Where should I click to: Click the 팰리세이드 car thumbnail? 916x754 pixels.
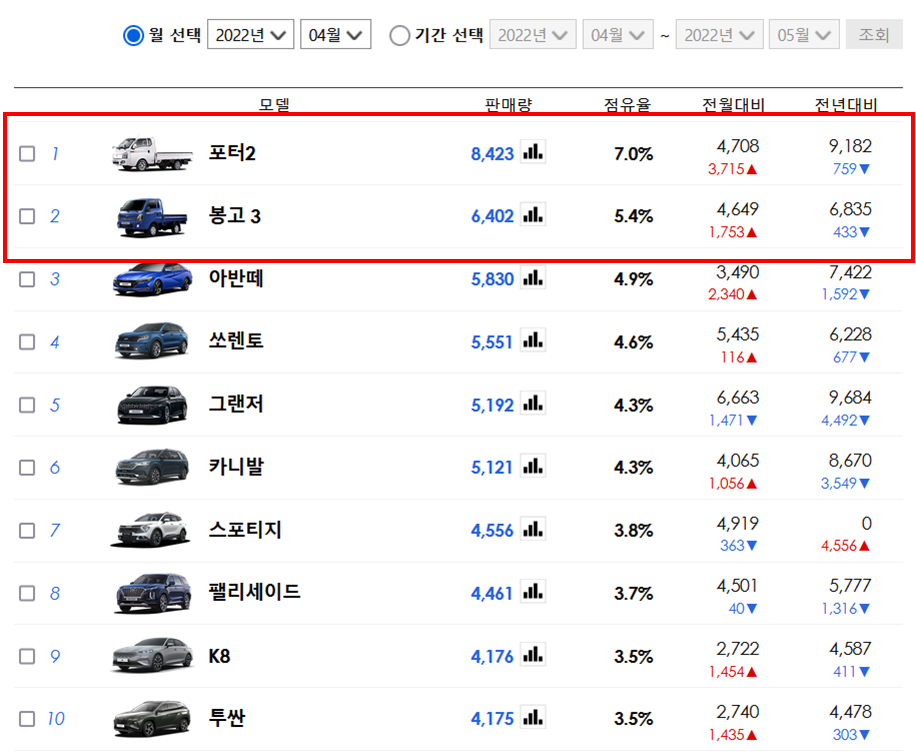[x=152, y=593]
